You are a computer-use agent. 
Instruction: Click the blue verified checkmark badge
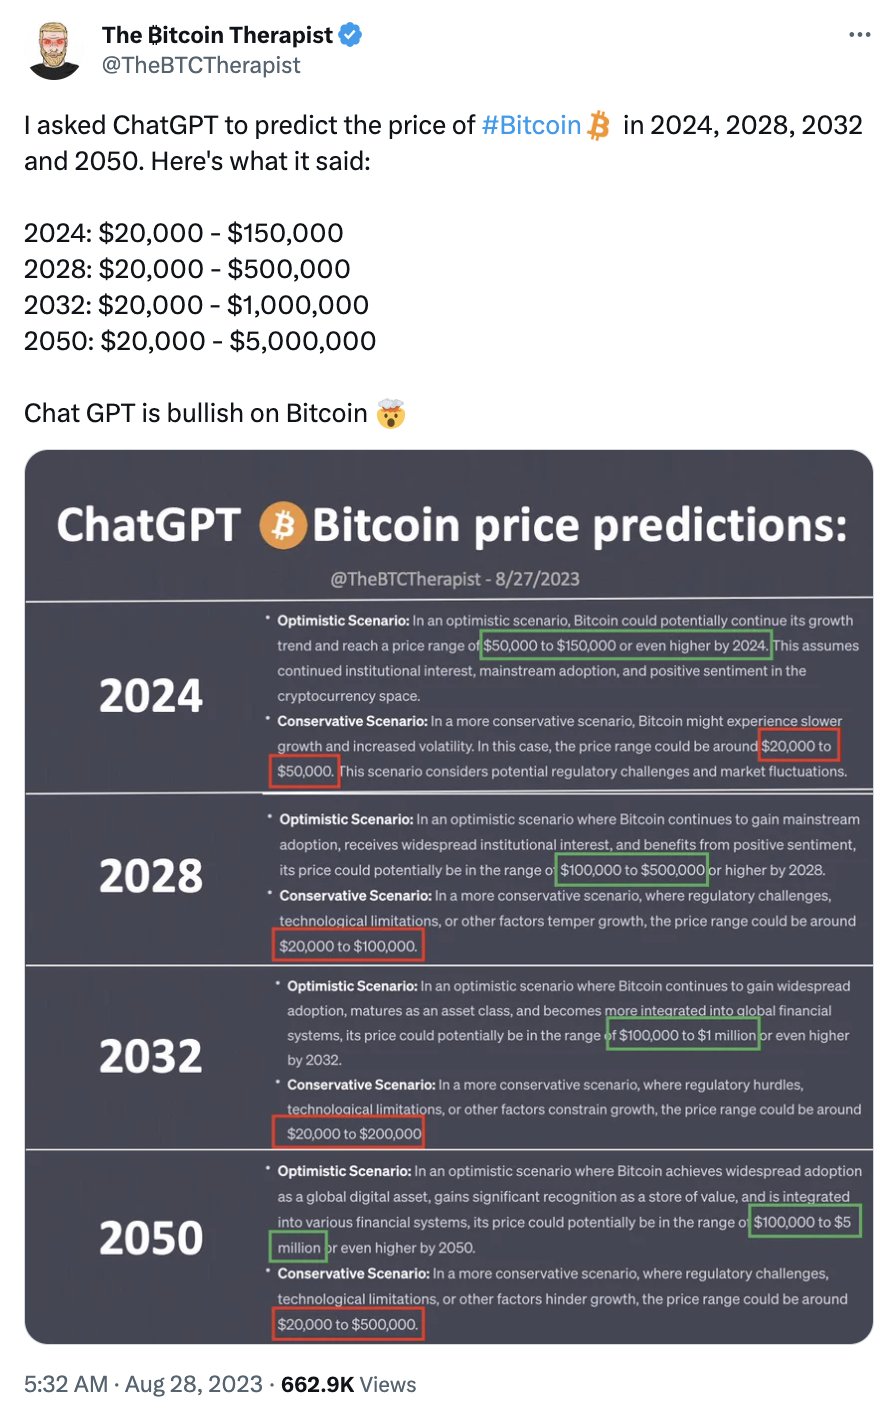click(350, 35)
